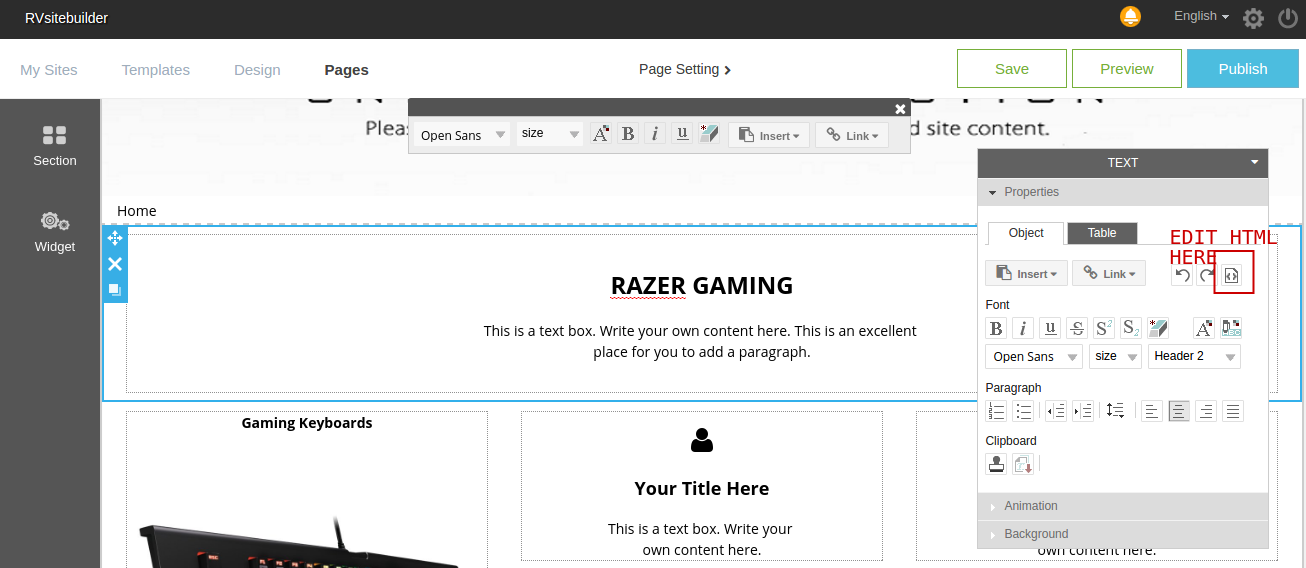Select the Object tab
This screenshot has width=1306, height=568.
1026,233
